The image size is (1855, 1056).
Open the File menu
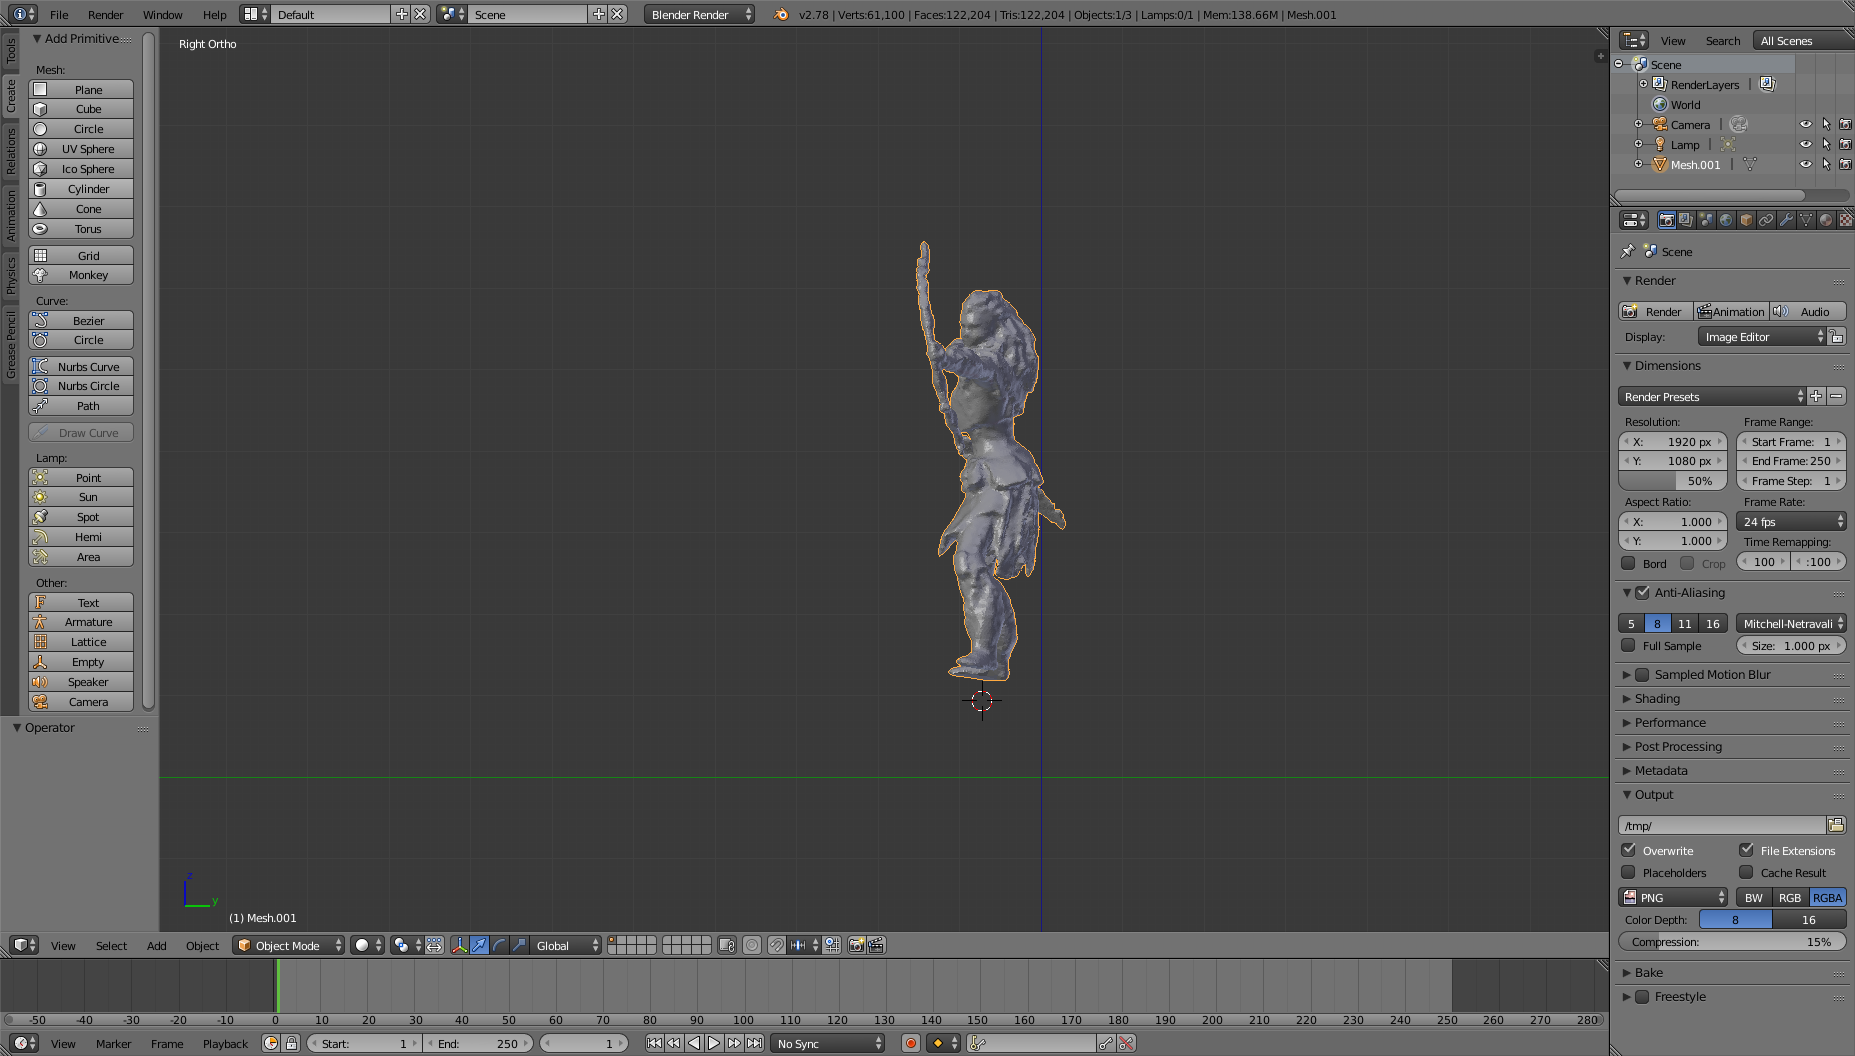(59, 14)
